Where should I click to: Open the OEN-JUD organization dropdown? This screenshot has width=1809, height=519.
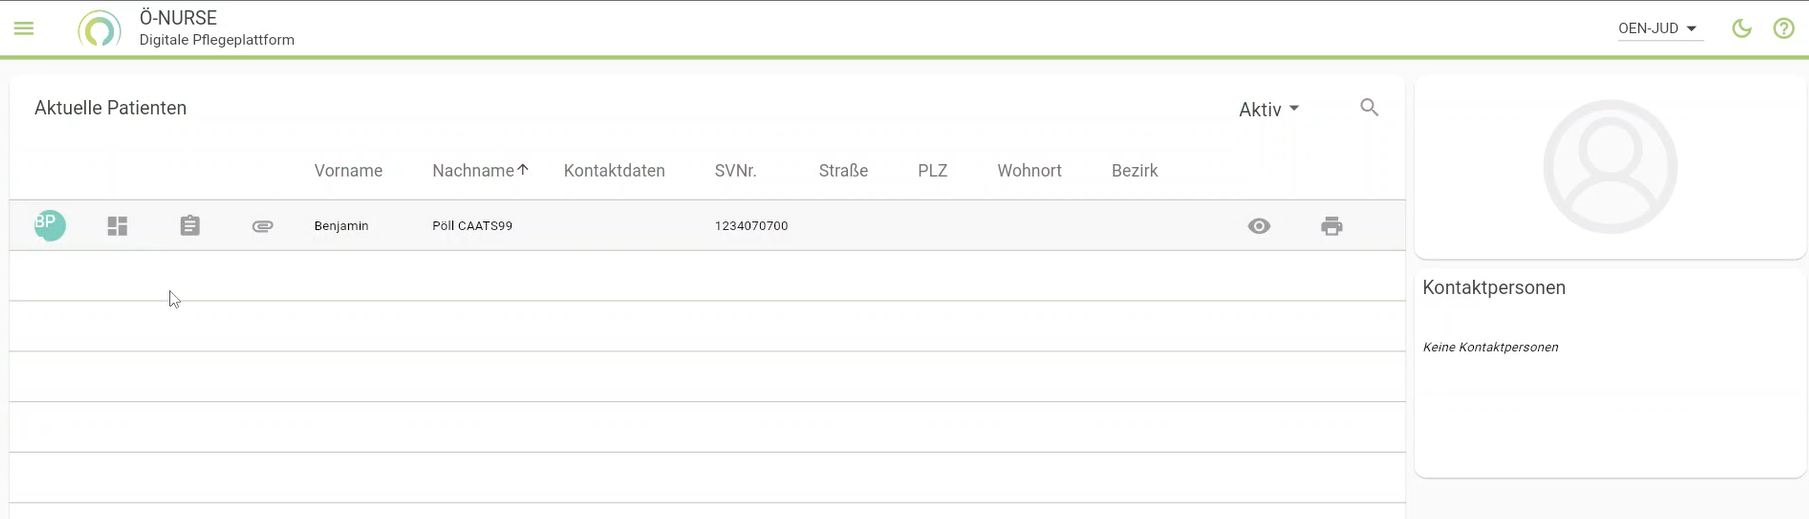(x=1658, y=29)
